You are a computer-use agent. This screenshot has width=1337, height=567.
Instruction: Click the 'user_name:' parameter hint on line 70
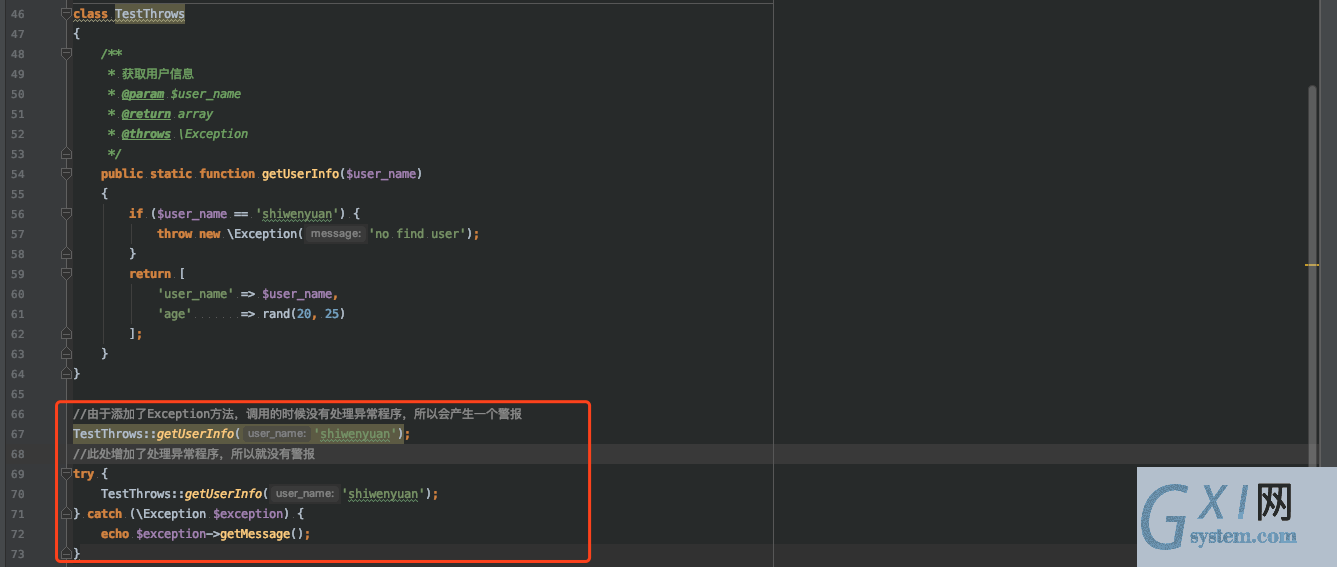tap(304, 494)
